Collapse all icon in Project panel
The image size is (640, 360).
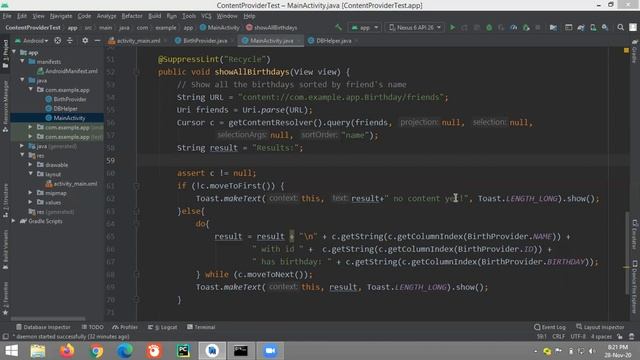point(70,40)
